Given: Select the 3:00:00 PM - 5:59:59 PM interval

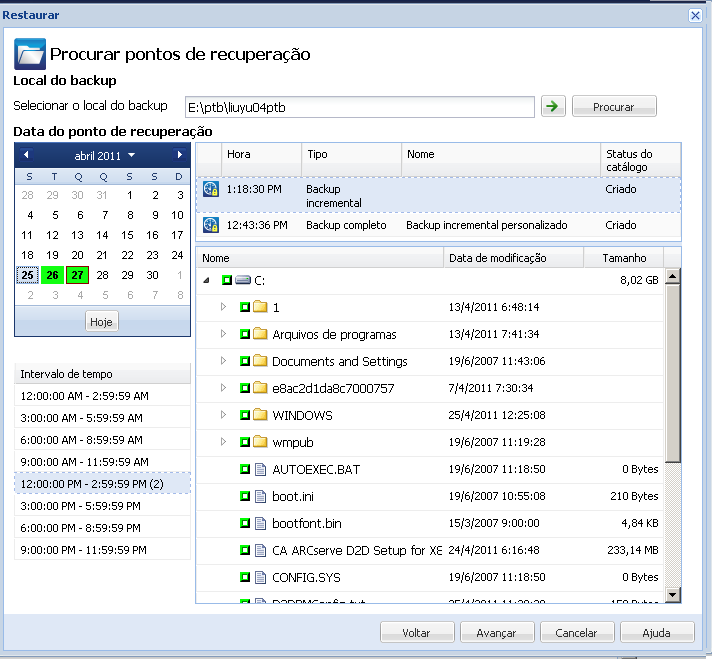Looking at the screenshot, I should point(102,505).
